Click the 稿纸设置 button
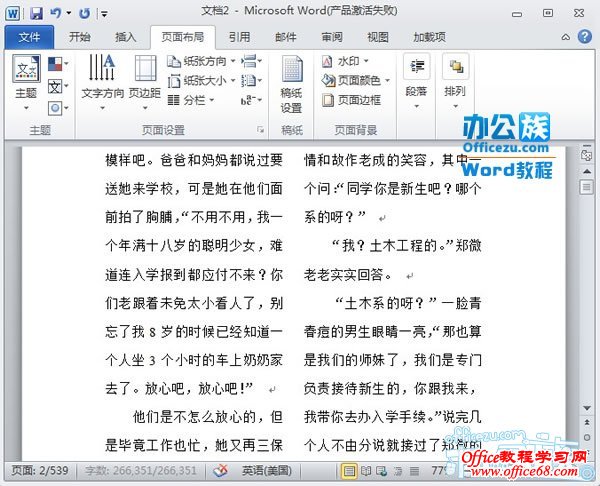 coord(292,84)
